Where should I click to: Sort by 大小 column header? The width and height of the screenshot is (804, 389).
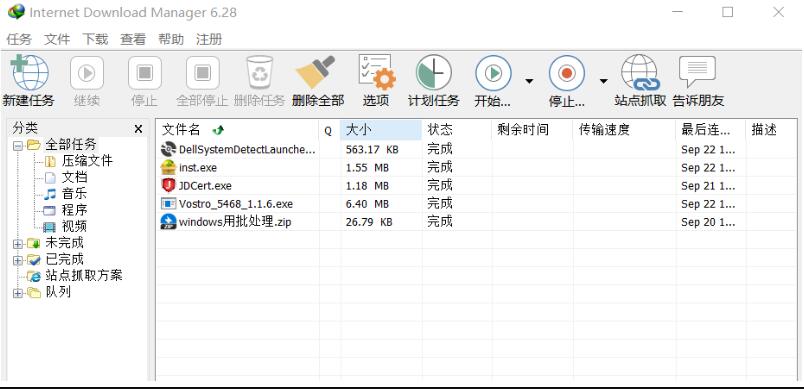pyautogui.click(x=380, y=130)
